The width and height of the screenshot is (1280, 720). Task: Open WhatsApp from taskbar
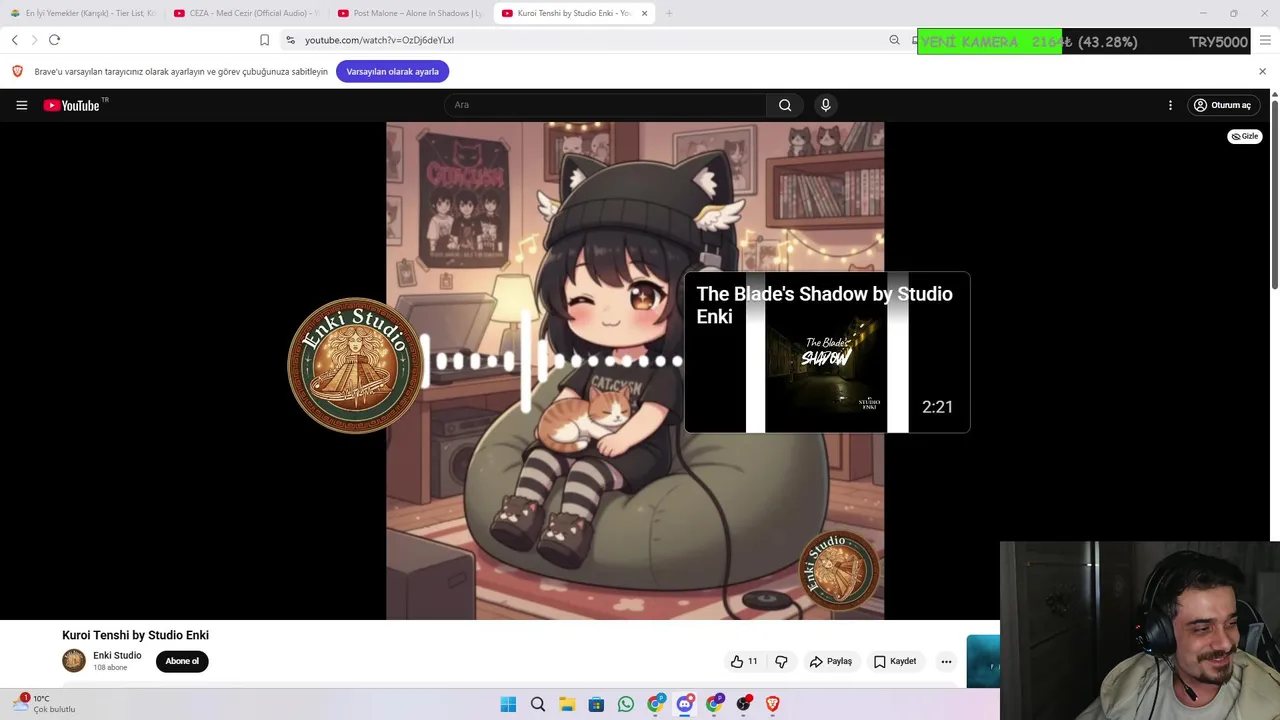click(x=626, y=704)
